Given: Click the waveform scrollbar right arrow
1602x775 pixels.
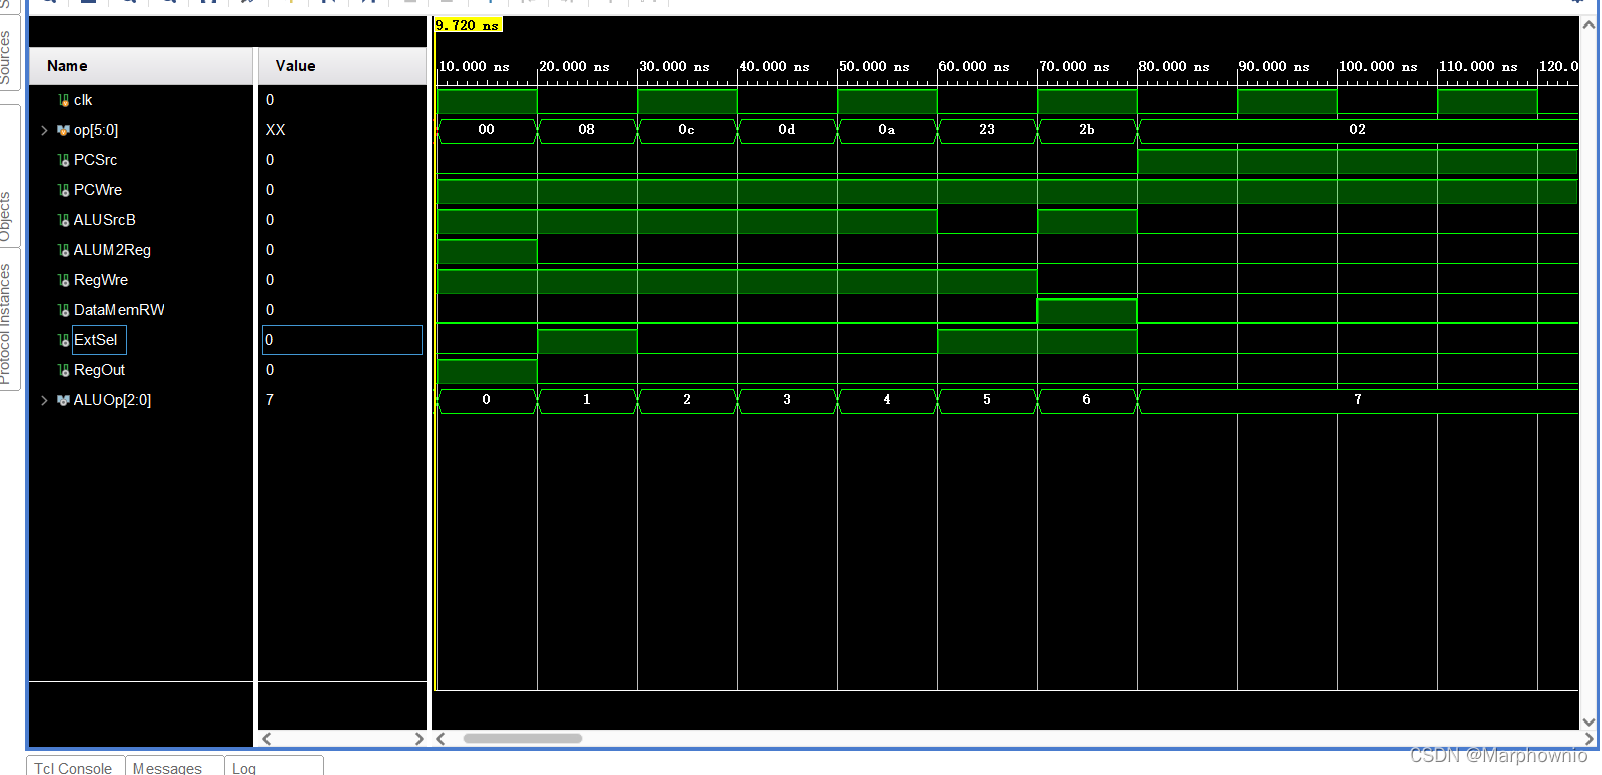Looking at the screenshot, I should [x=1590, y=739].
